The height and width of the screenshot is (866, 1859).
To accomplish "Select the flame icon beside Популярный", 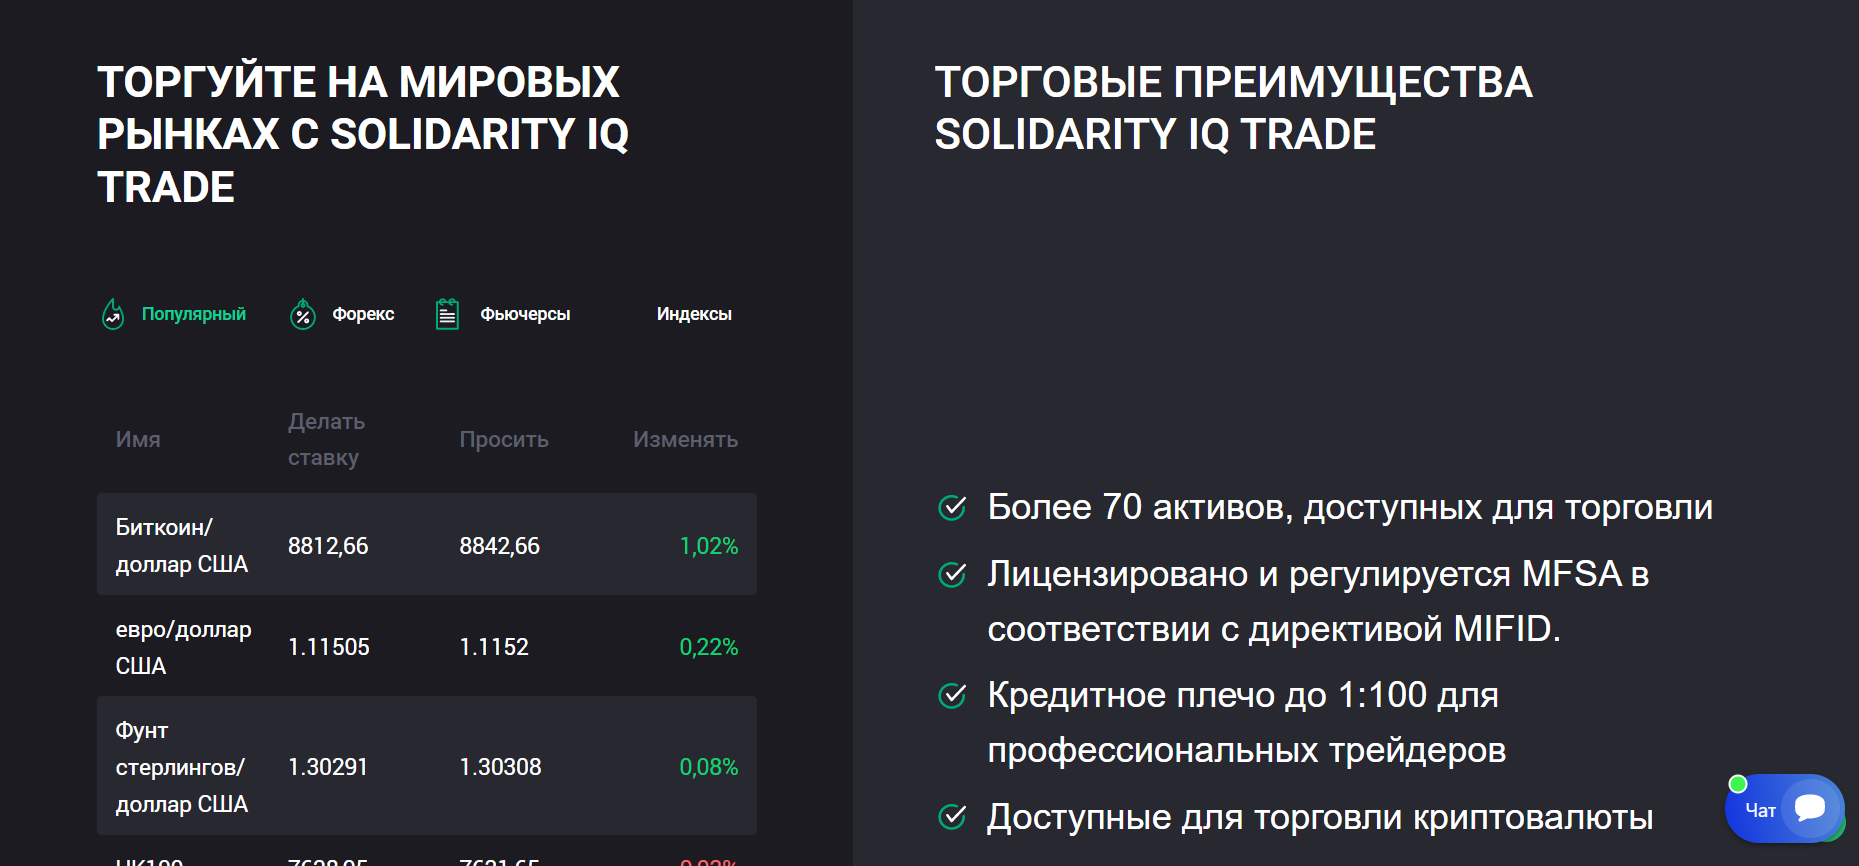I will [x=113, y=314].
